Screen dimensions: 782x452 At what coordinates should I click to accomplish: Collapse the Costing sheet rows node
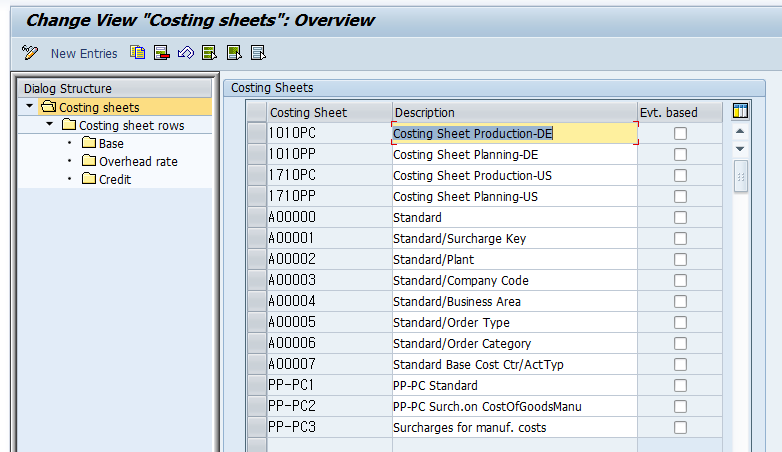coord(49,124)
